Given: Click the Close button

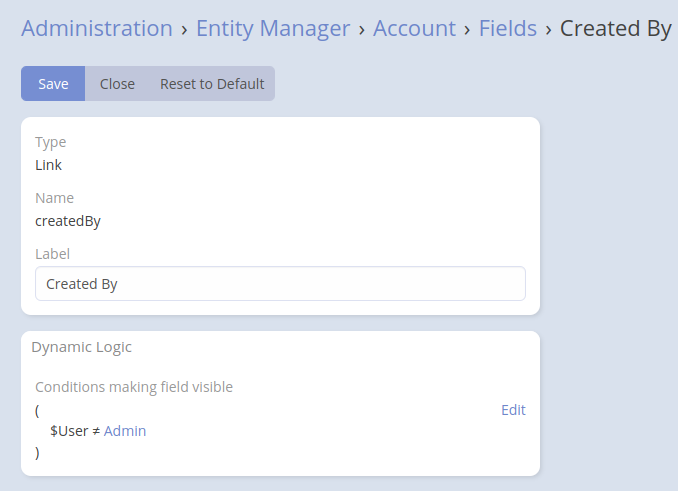Looking at the screenshot, I should (x=117, y=84).
